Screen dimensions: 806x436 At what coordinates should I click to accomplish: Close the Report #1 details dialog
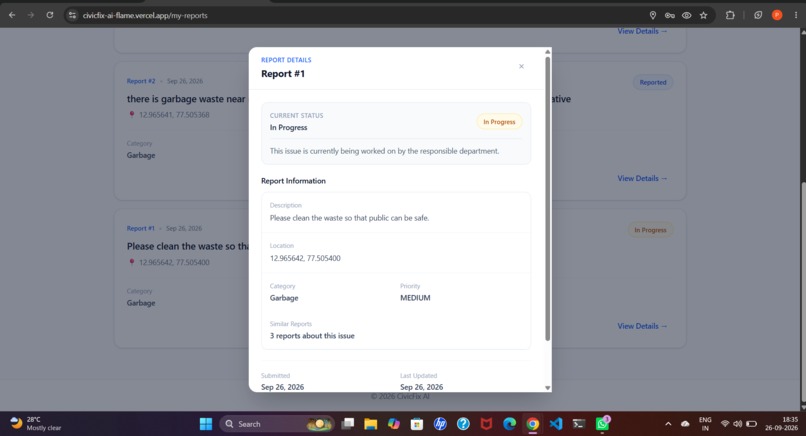[x=521, y=66]
